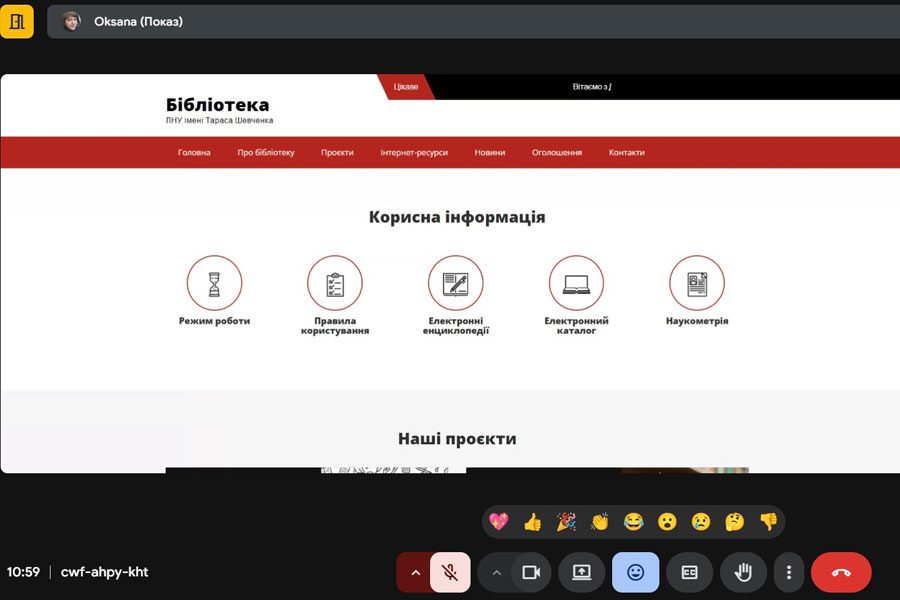This screenshot has height=600, width=900.
Task: Toggle the camera on or off
Action: click(531, 573)
